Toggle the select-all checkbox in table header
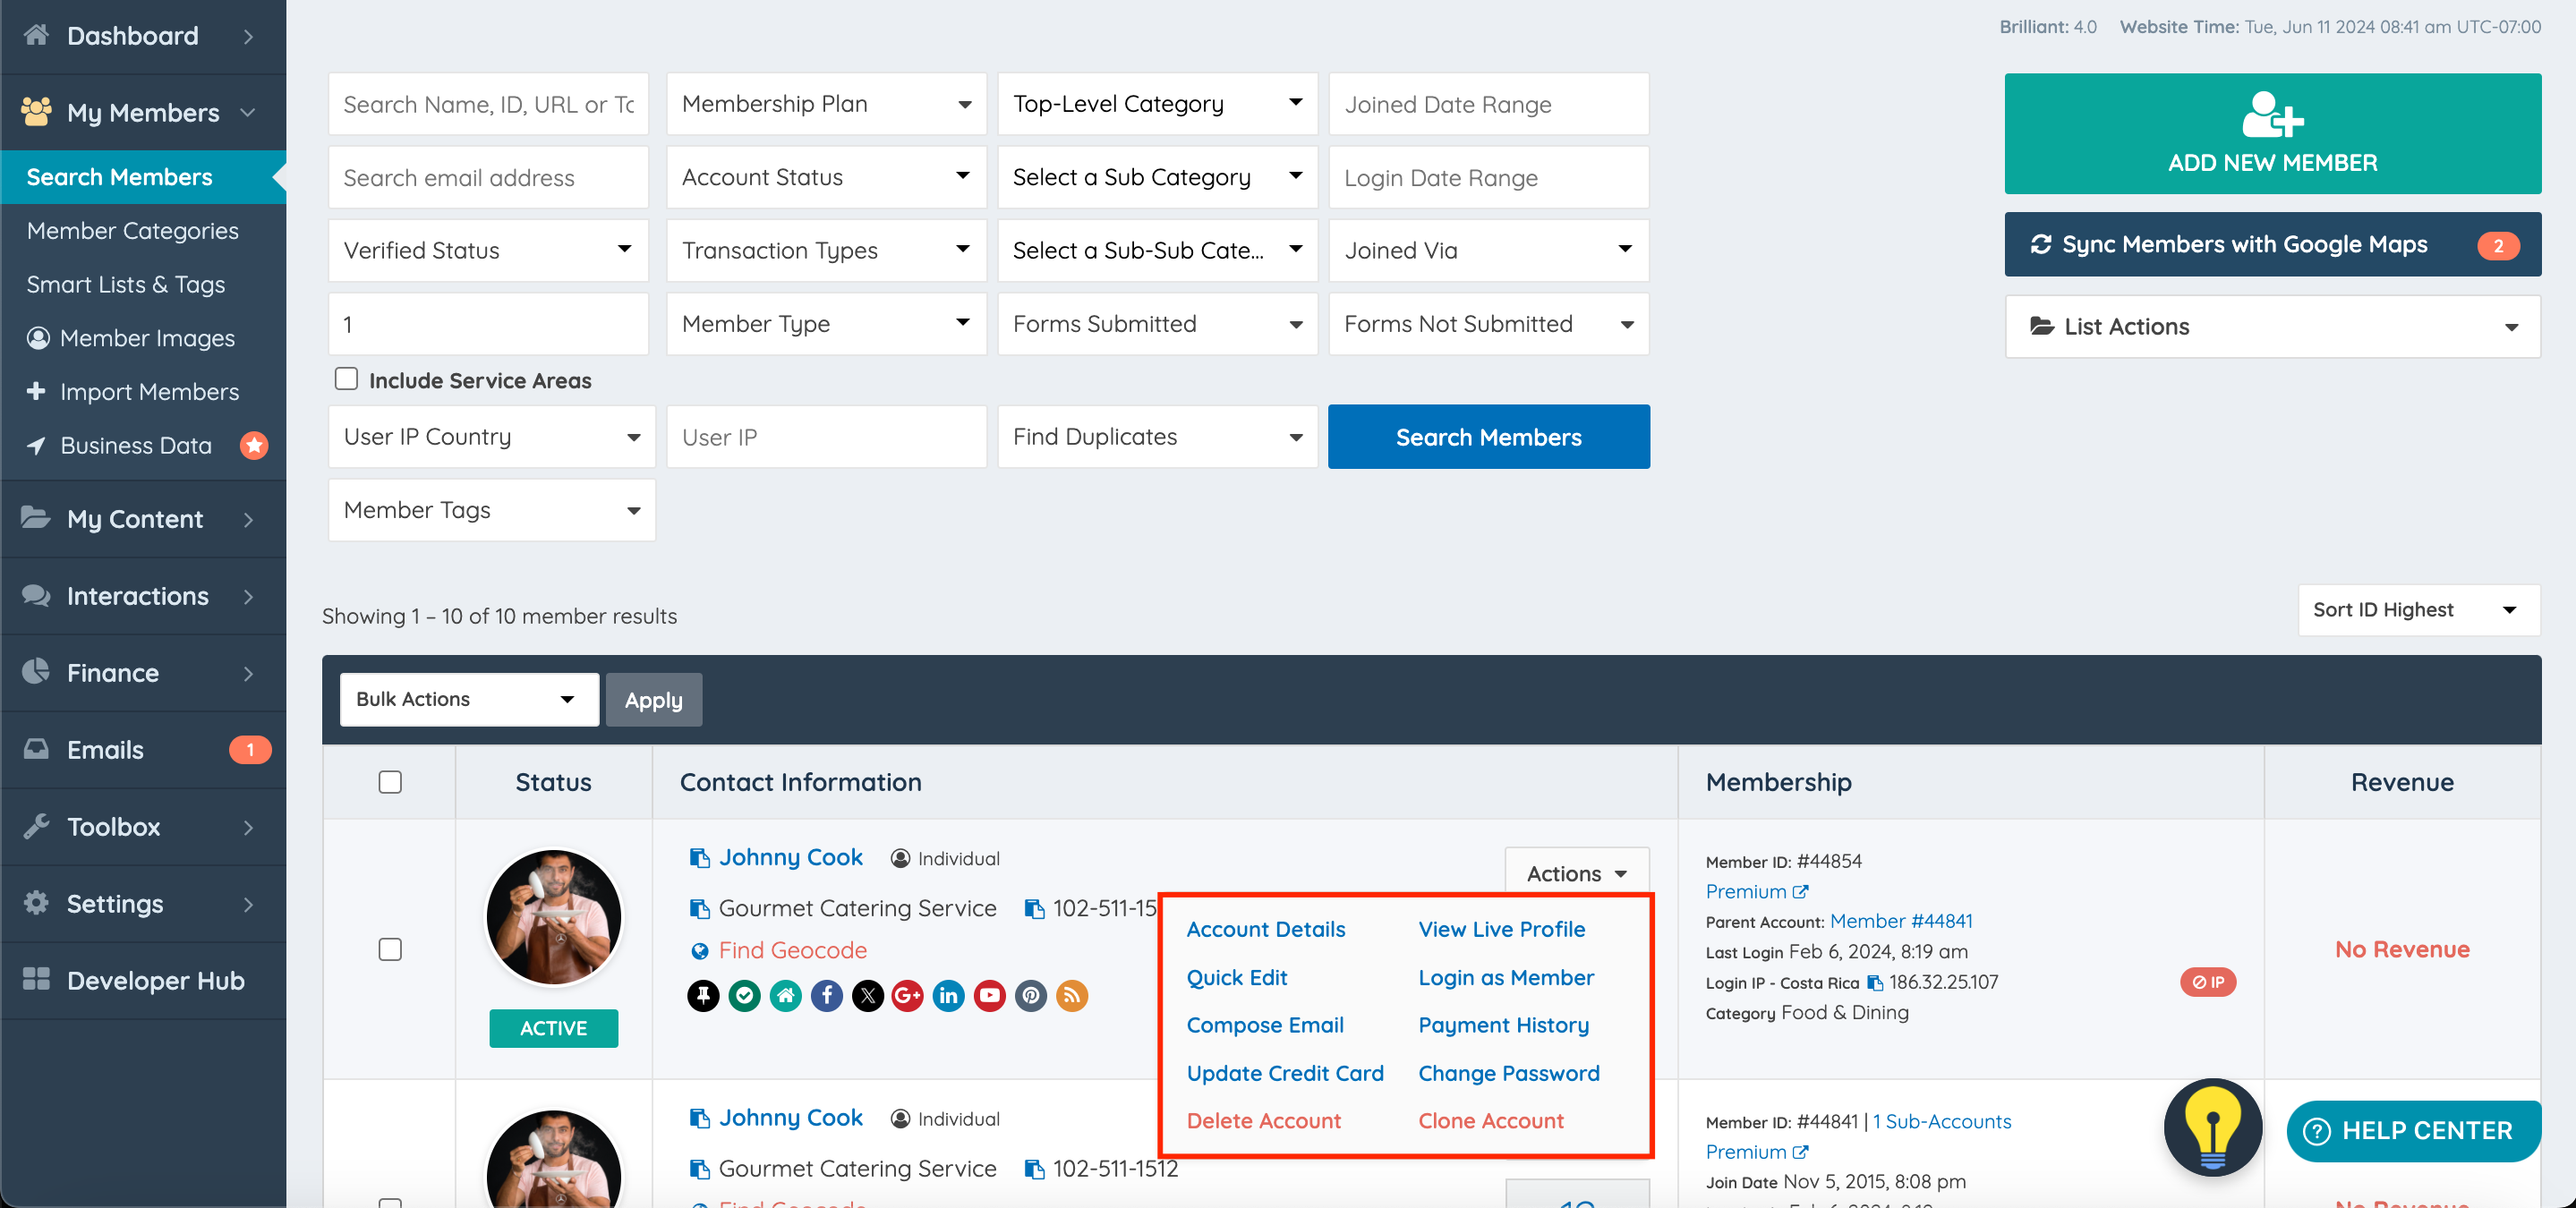This screenshot has height=1208, width=2576. point(390,782)
